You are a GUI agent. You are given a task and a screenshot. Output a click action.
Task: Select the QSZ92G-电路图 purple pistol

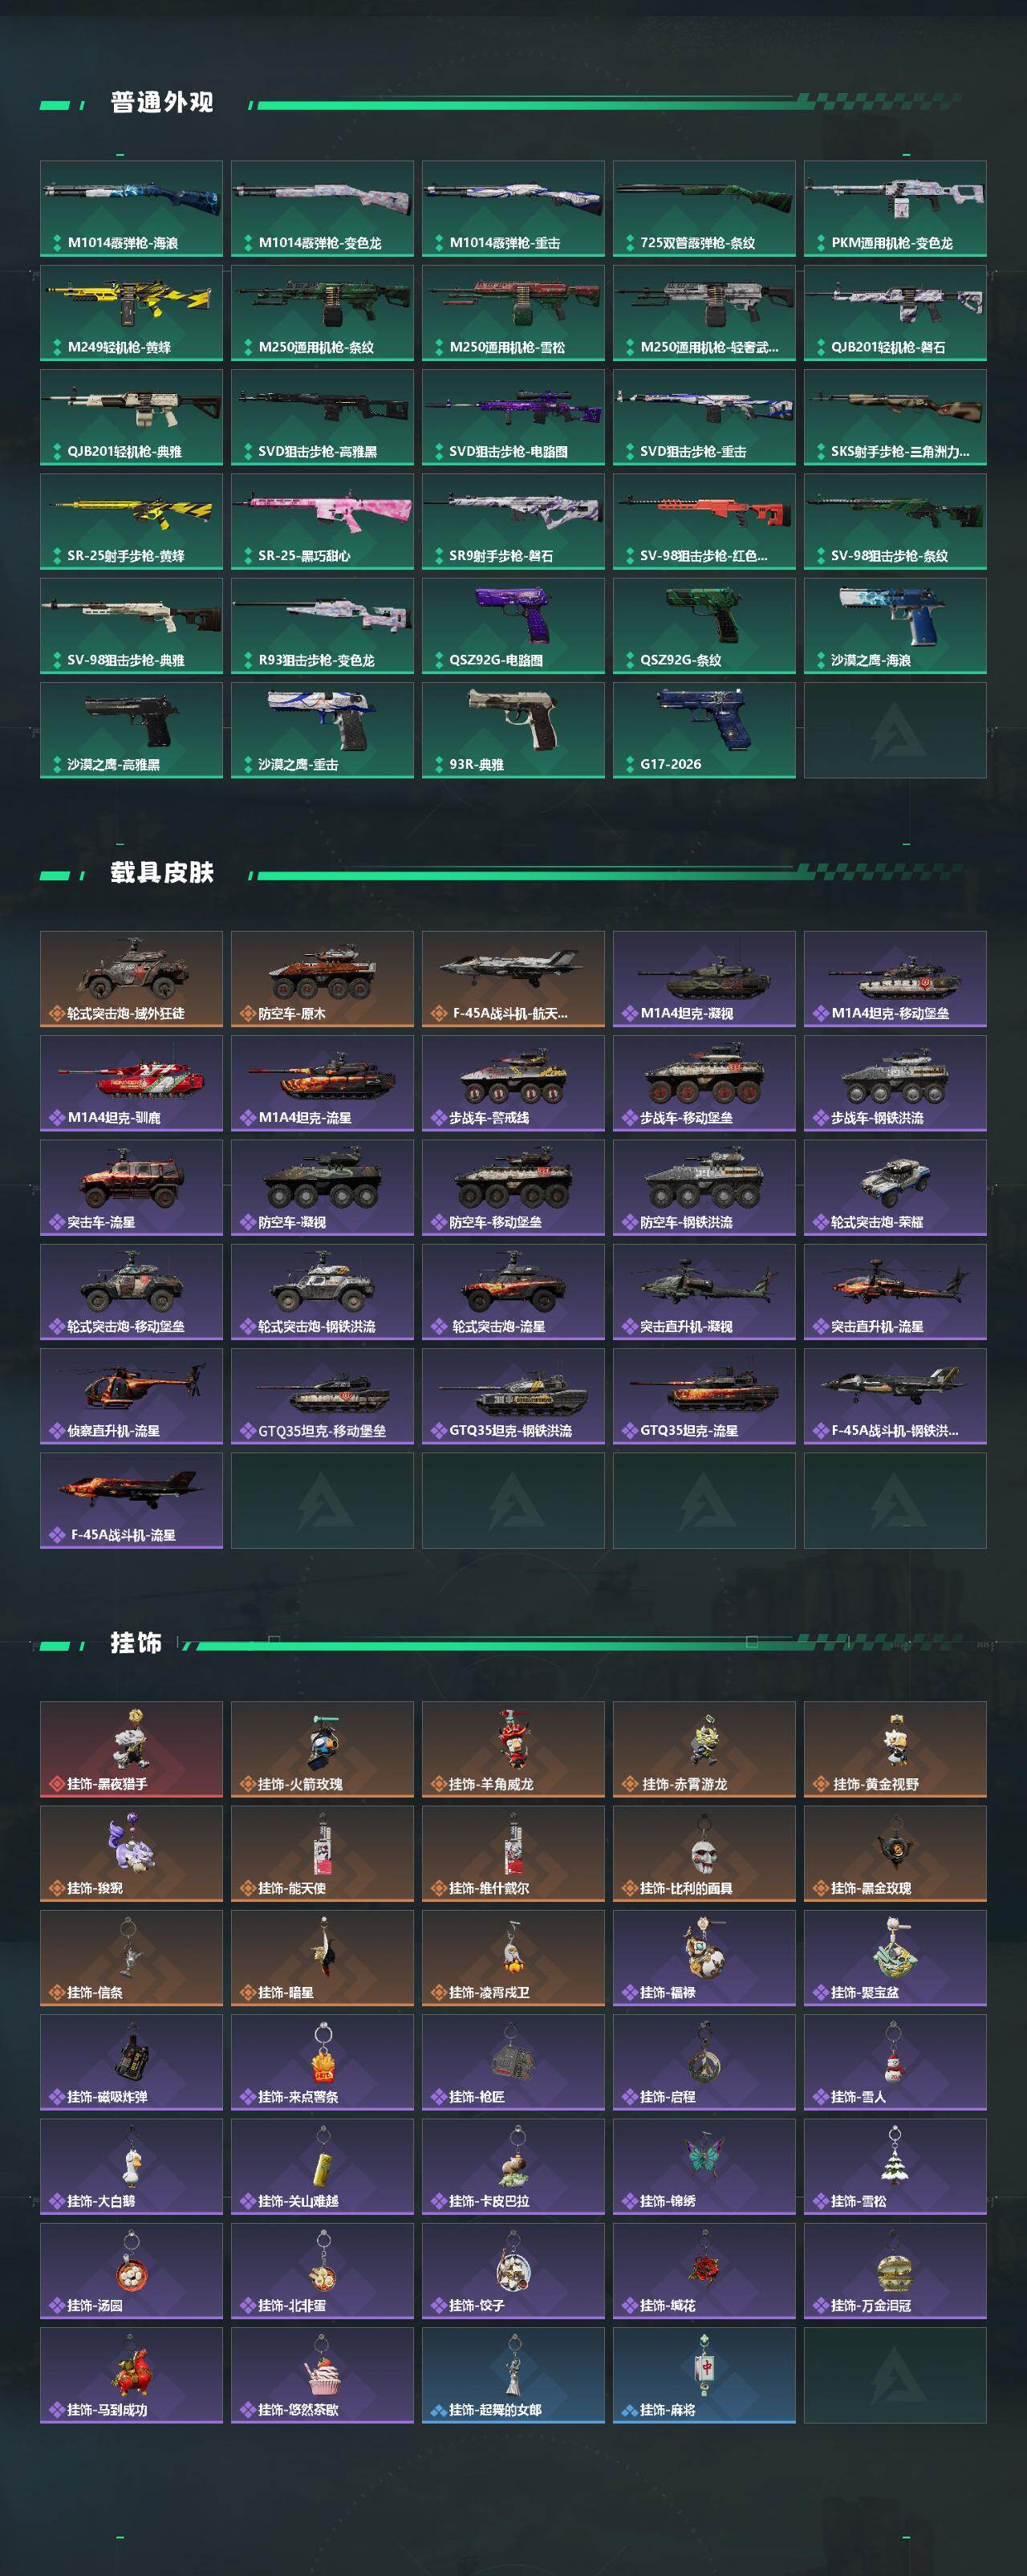(x=513, y=626)
